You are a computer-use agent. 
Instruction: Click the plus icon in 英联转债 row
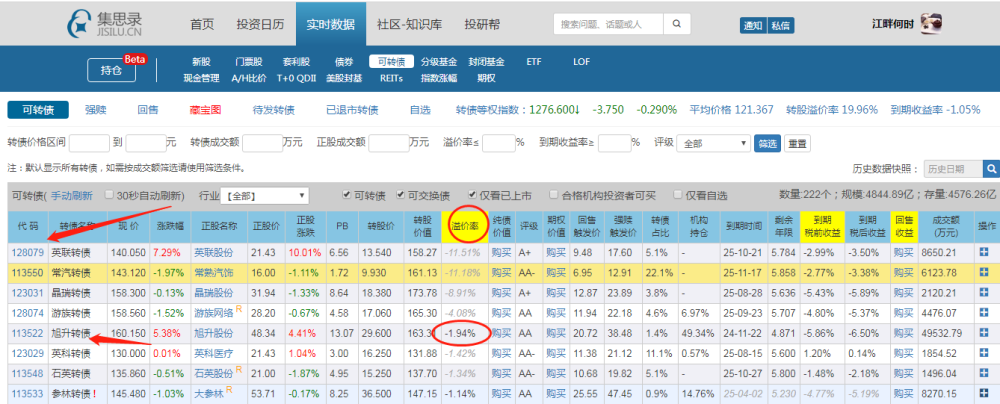pos(984,253)
